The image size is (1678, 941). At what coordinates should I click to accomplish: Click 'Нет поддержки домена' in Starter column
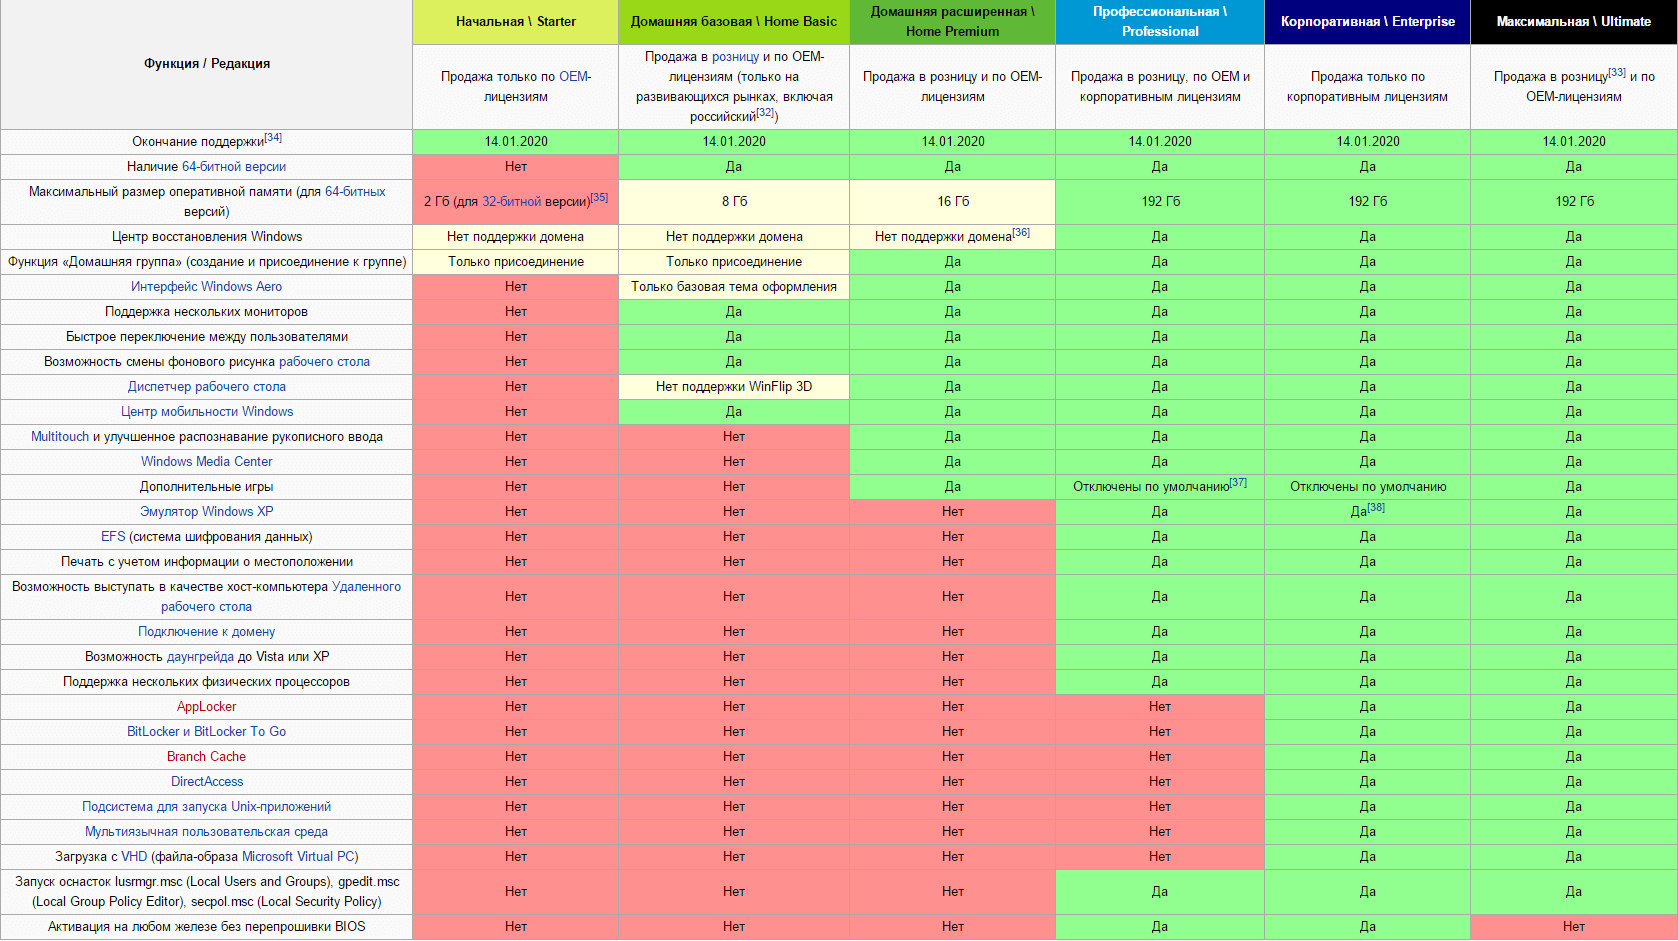(516, 236)
